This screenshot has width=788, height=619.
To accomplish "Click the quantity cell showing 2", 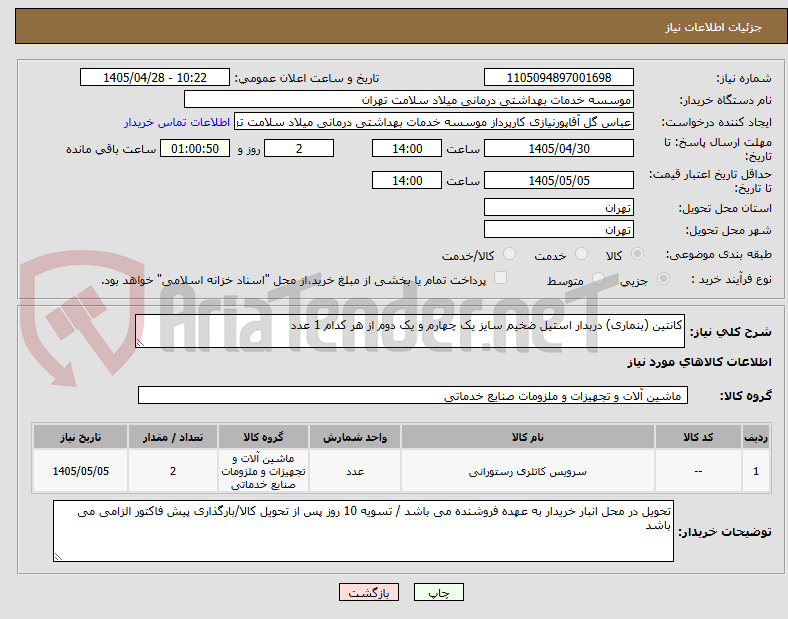I will click(173, 471).
